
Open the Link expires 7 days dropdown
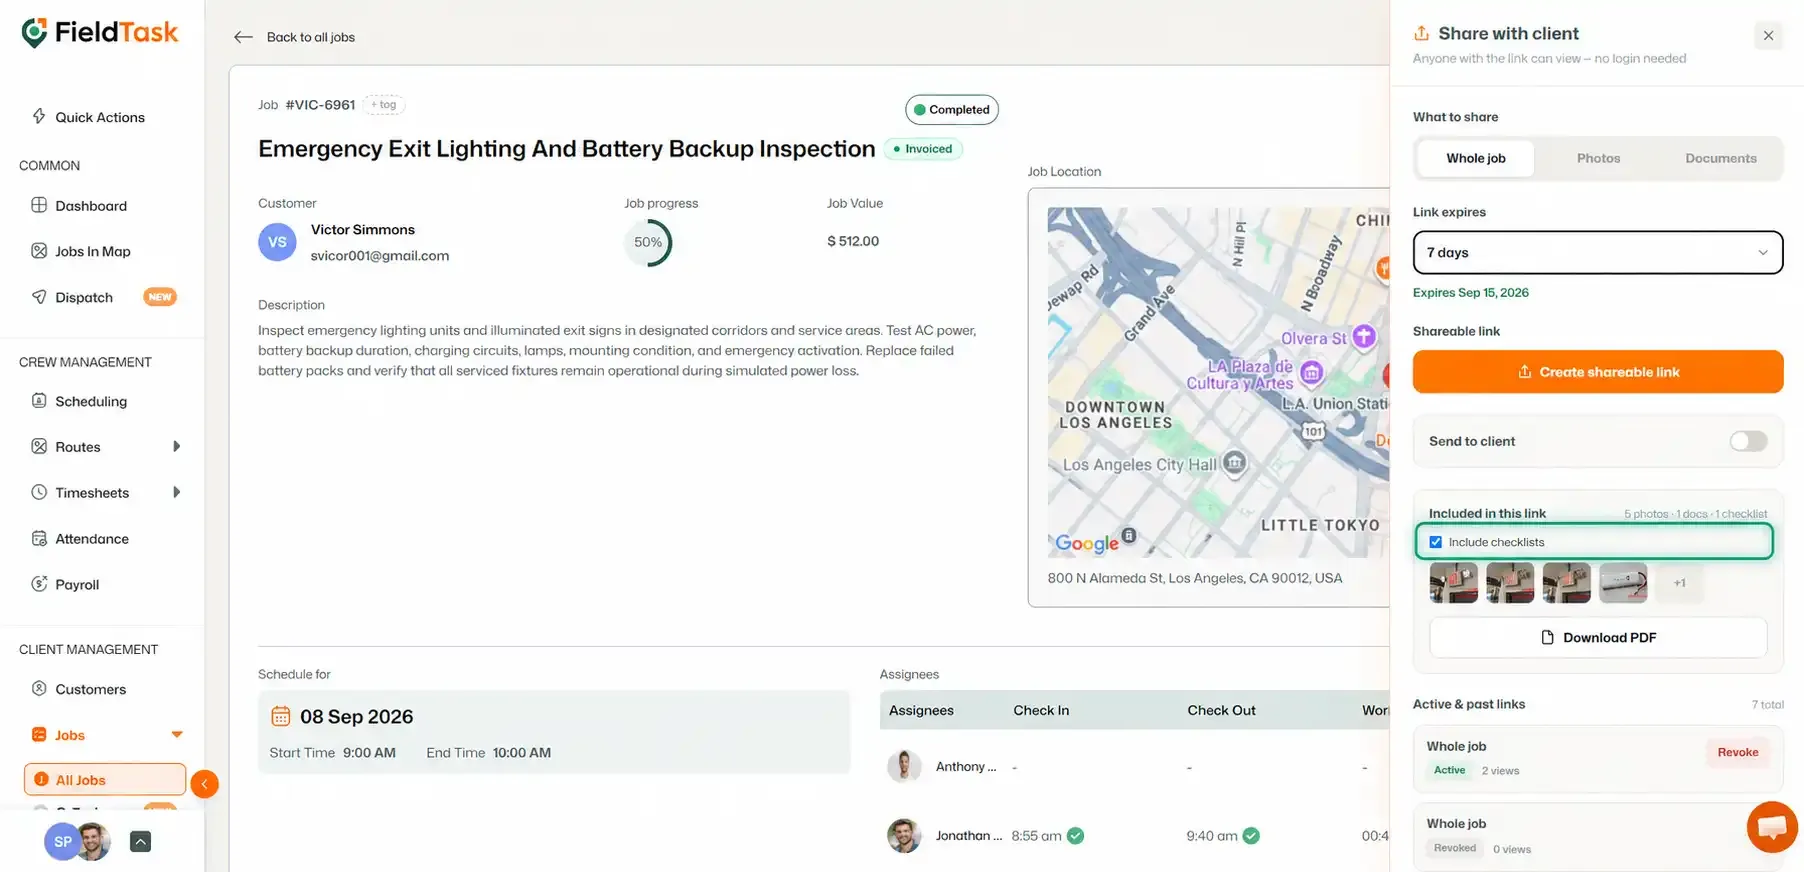click(1598, 252)
